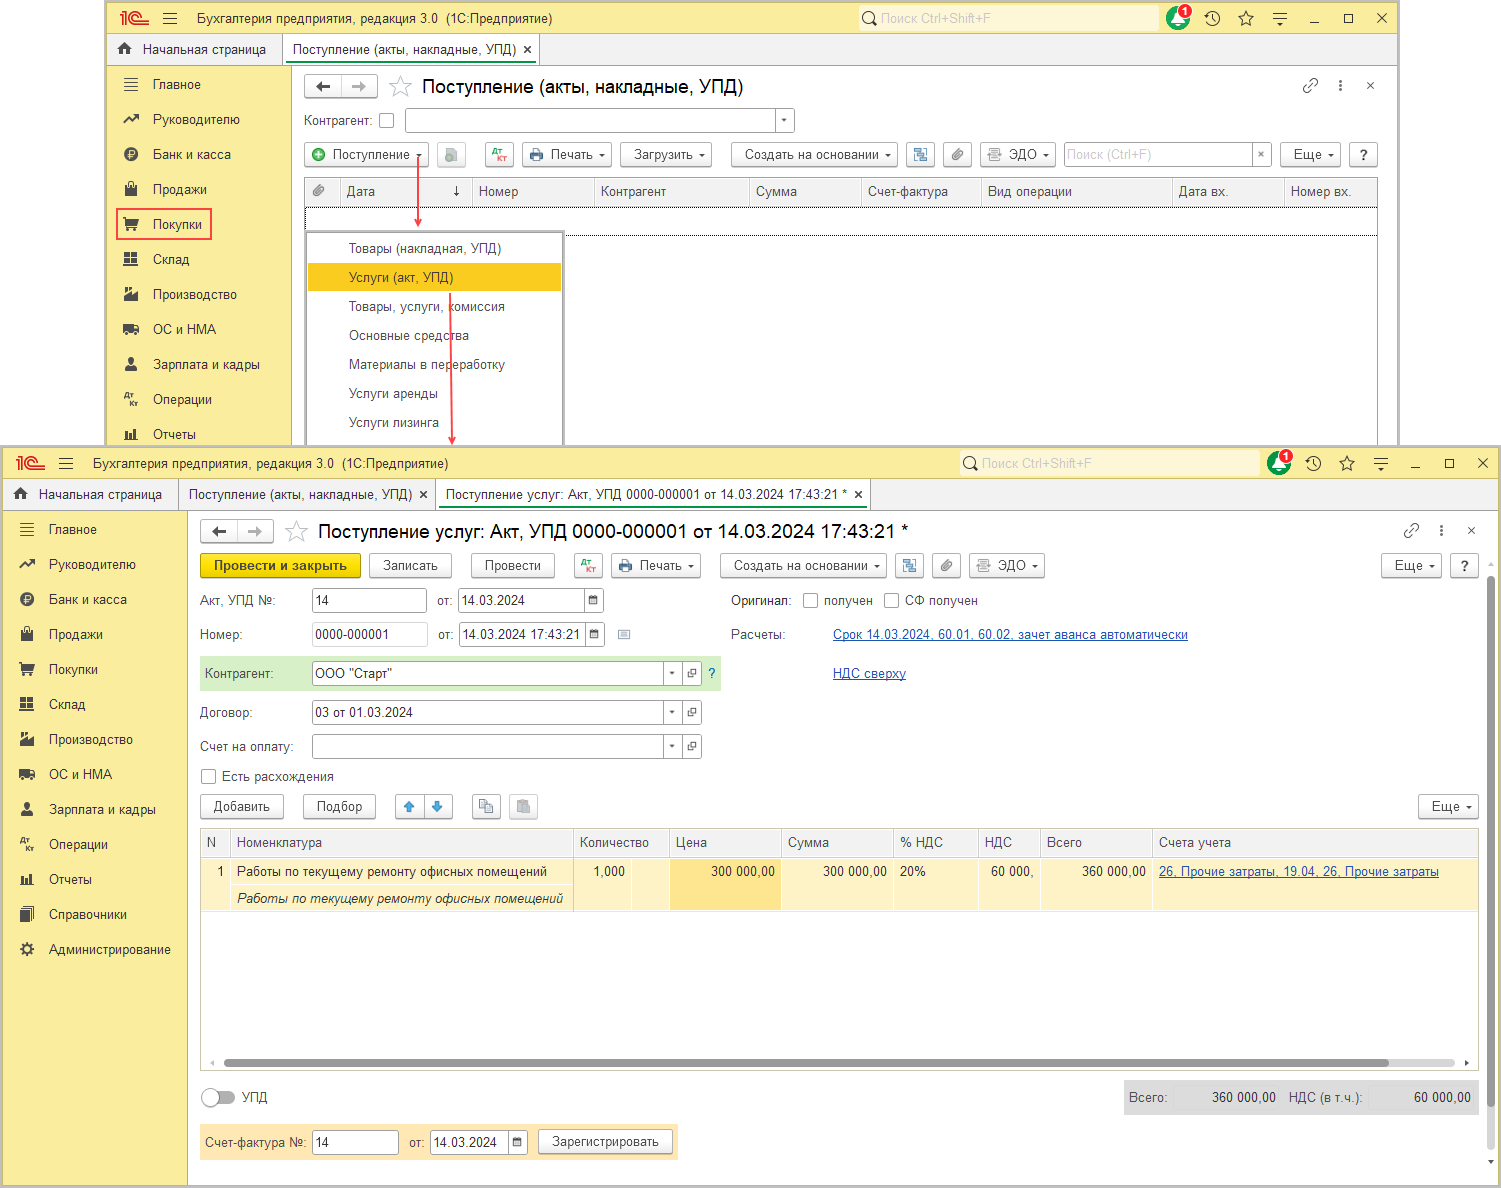Open calendar for Акт, УПД date
Image resolution: width=1501 pixels, height=1188 pixels.
[593, 601]
